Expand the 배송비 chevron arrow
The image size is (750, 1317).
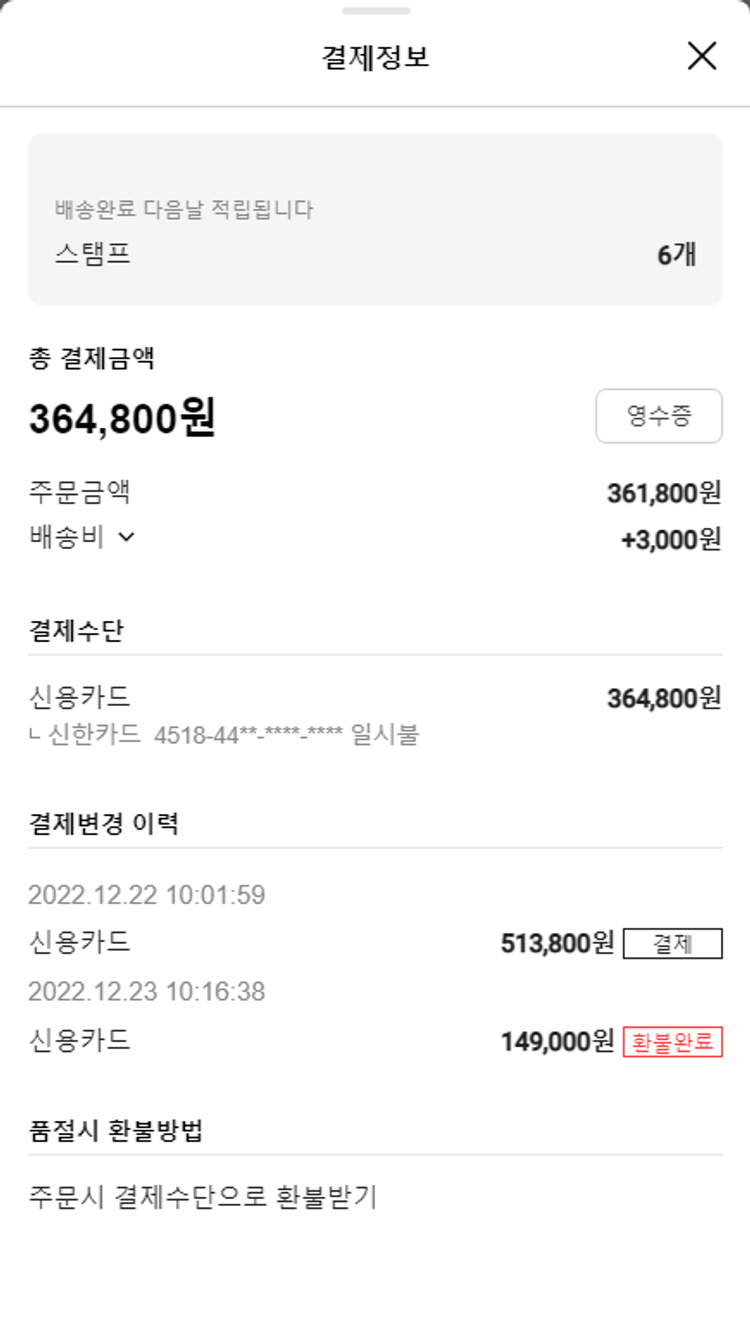click(x=127, y=537)
